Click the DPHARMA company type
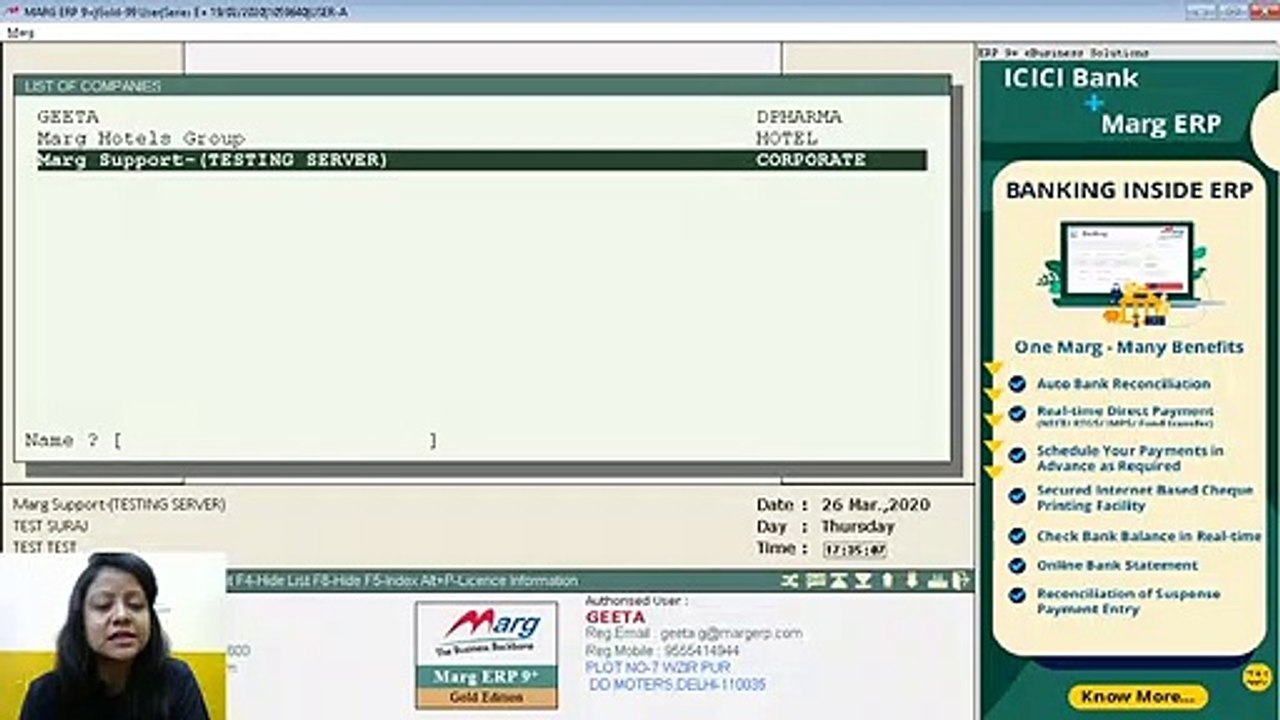Screen dimensions: 1280x720 (x=799, y=117)
